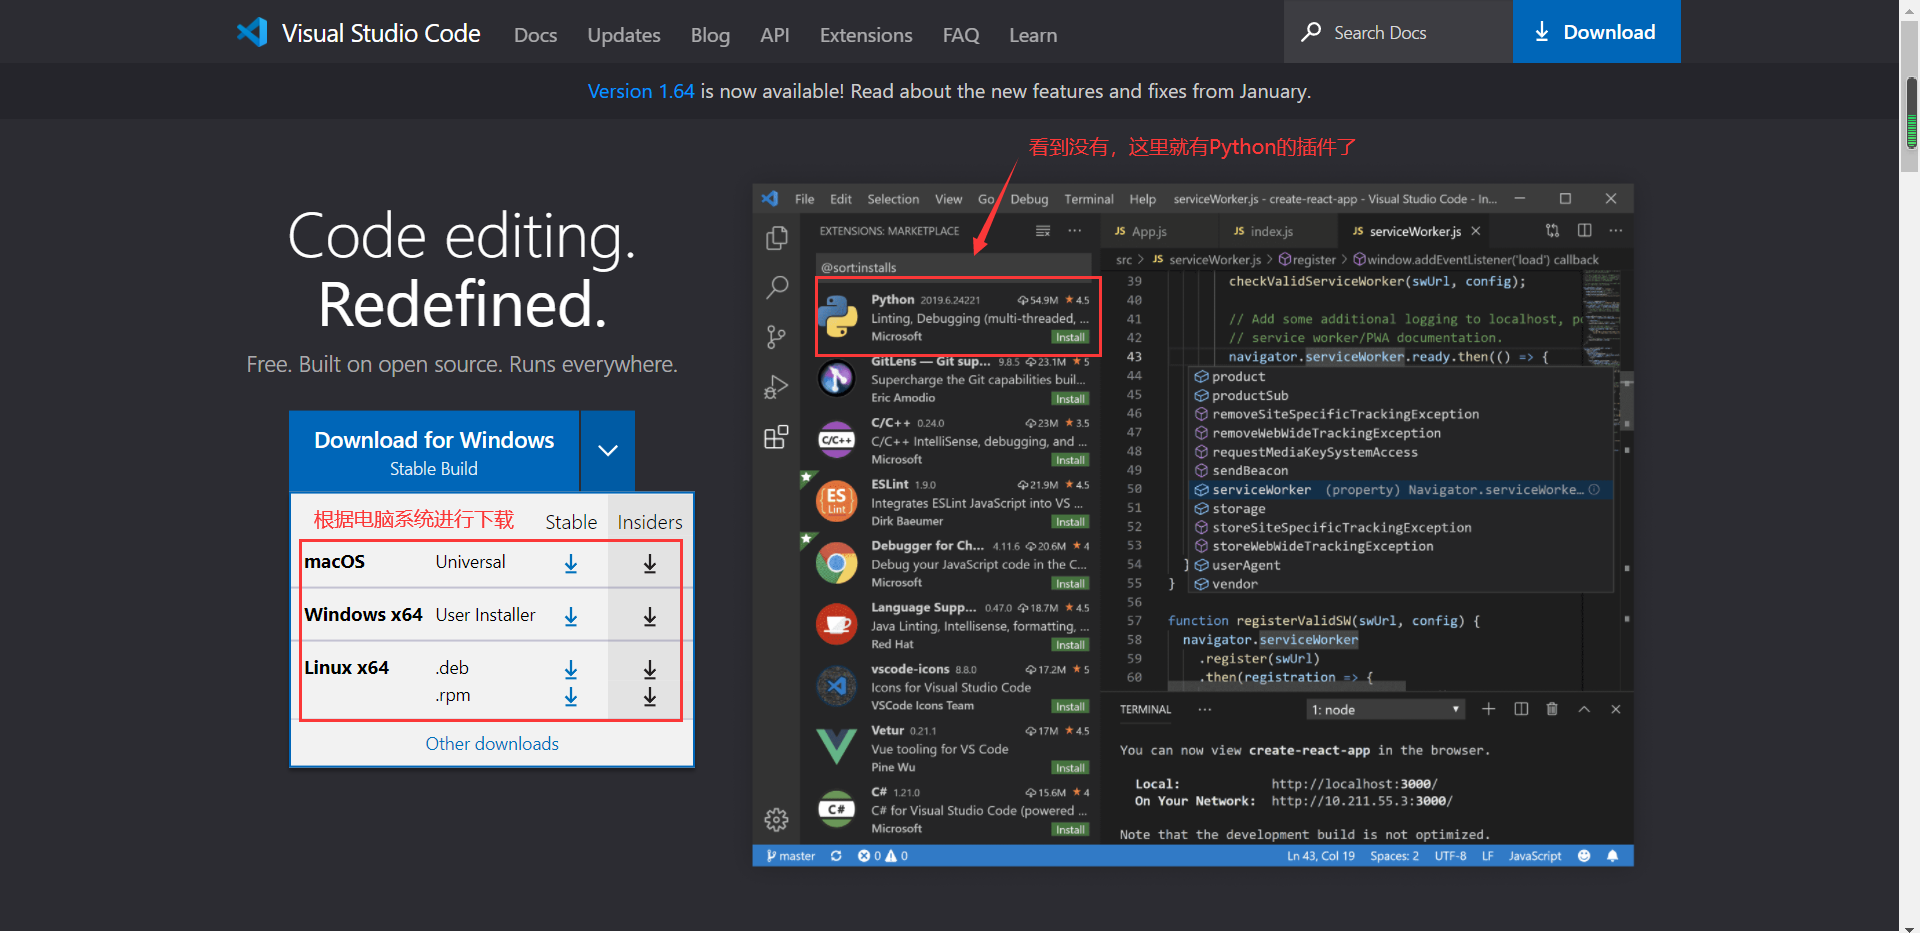Click Install on the Vetur extension
The height and width of the screenshot is (933, 1920).
[1070, 768]
